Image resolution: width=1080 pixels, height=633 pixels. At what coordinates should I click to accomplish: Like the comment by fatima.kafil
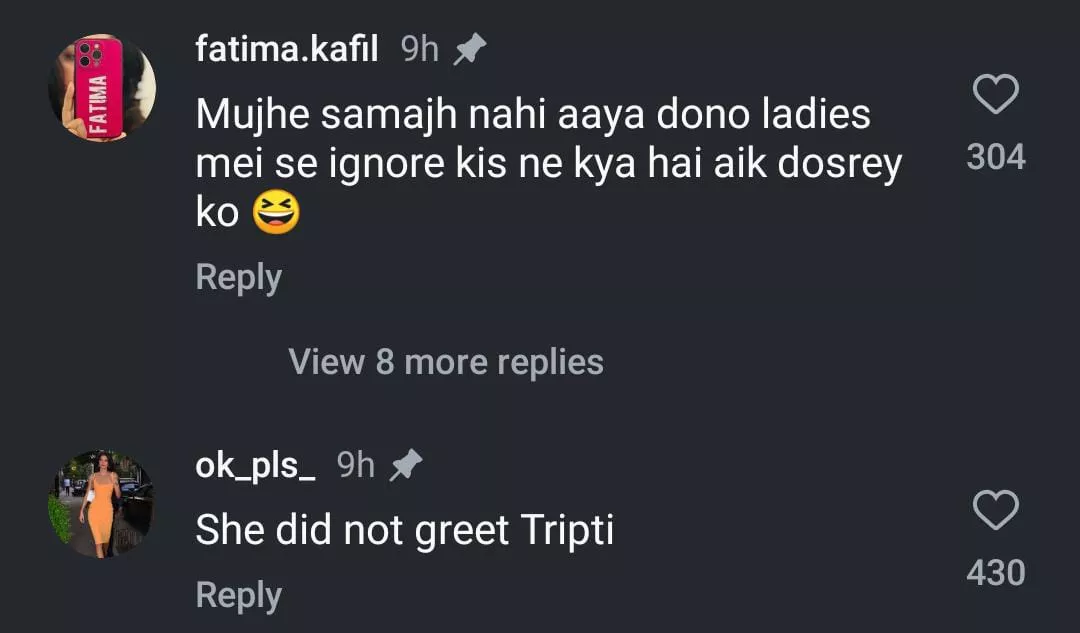coord(995,96)
